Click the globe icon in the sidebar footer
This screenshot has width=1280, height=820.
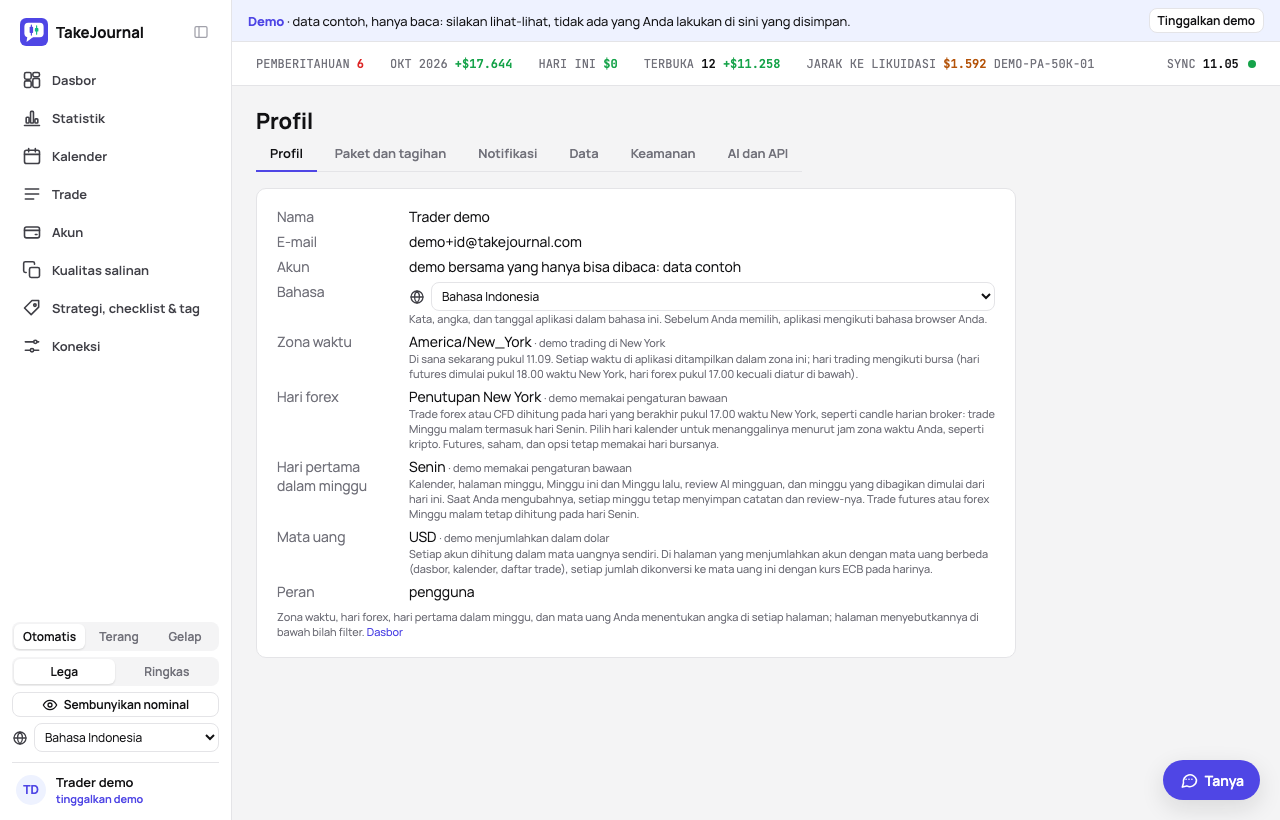point(20,738)
